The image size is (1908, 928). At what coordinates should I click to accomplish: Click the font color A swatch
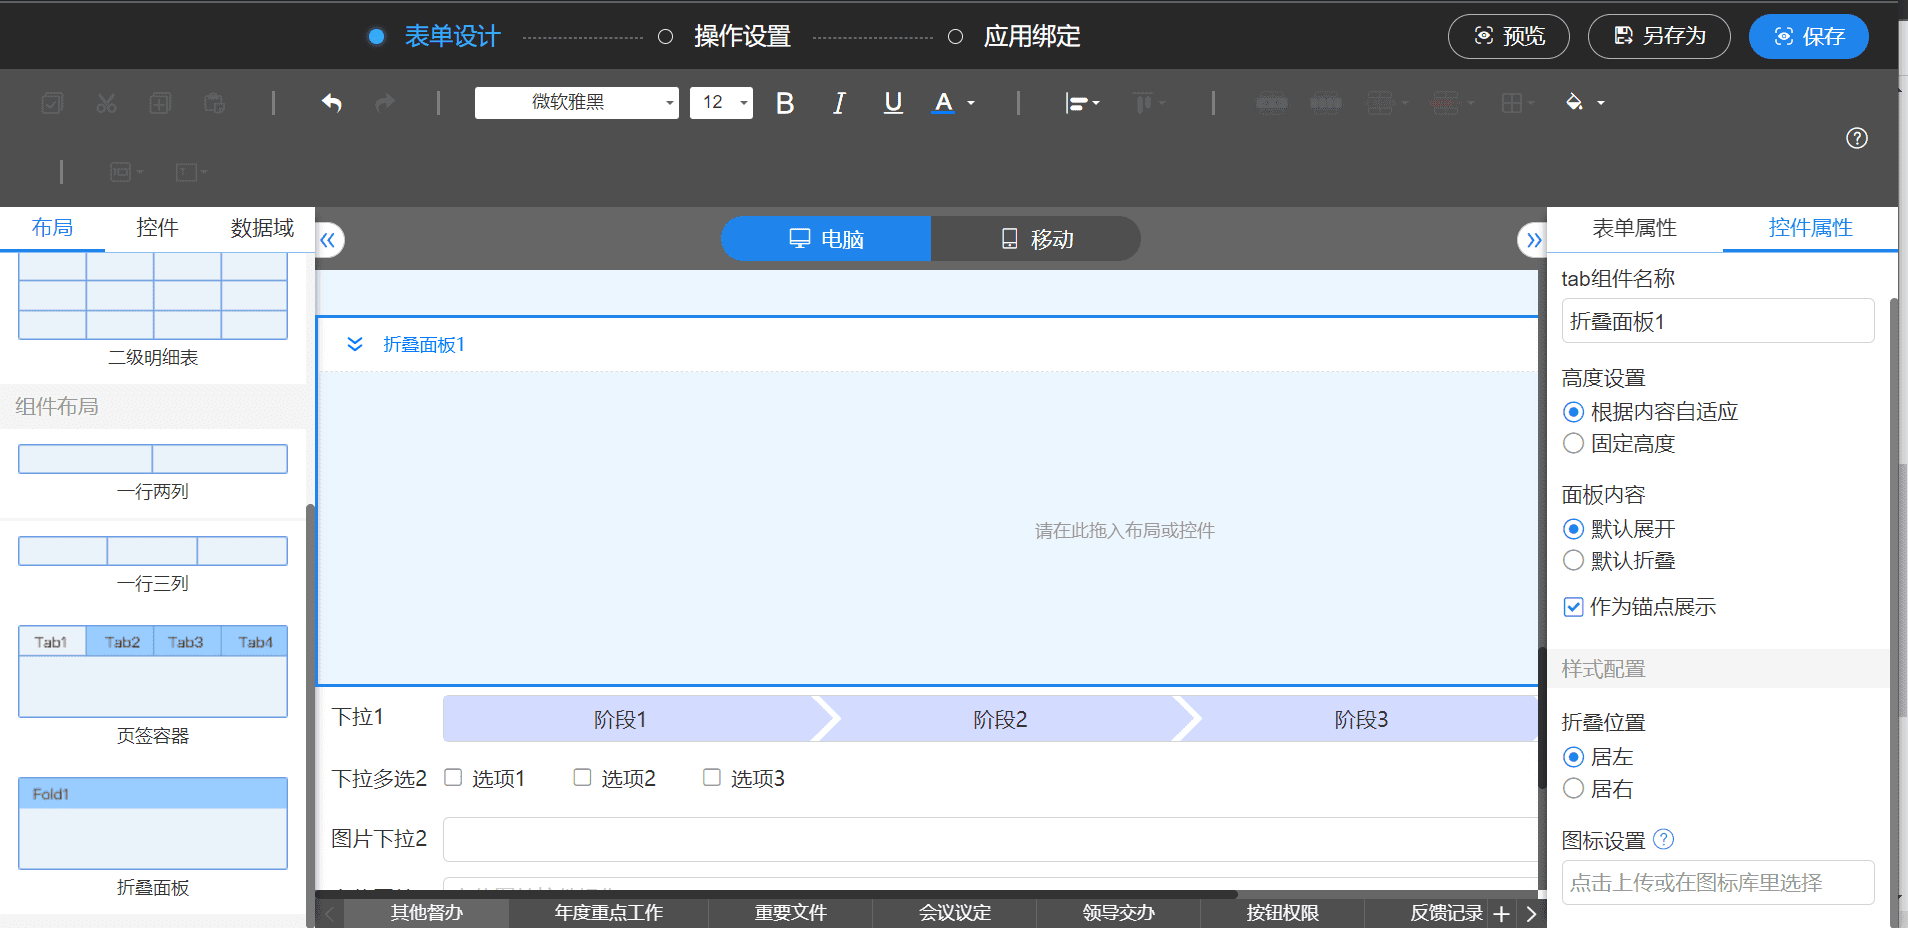943,103
